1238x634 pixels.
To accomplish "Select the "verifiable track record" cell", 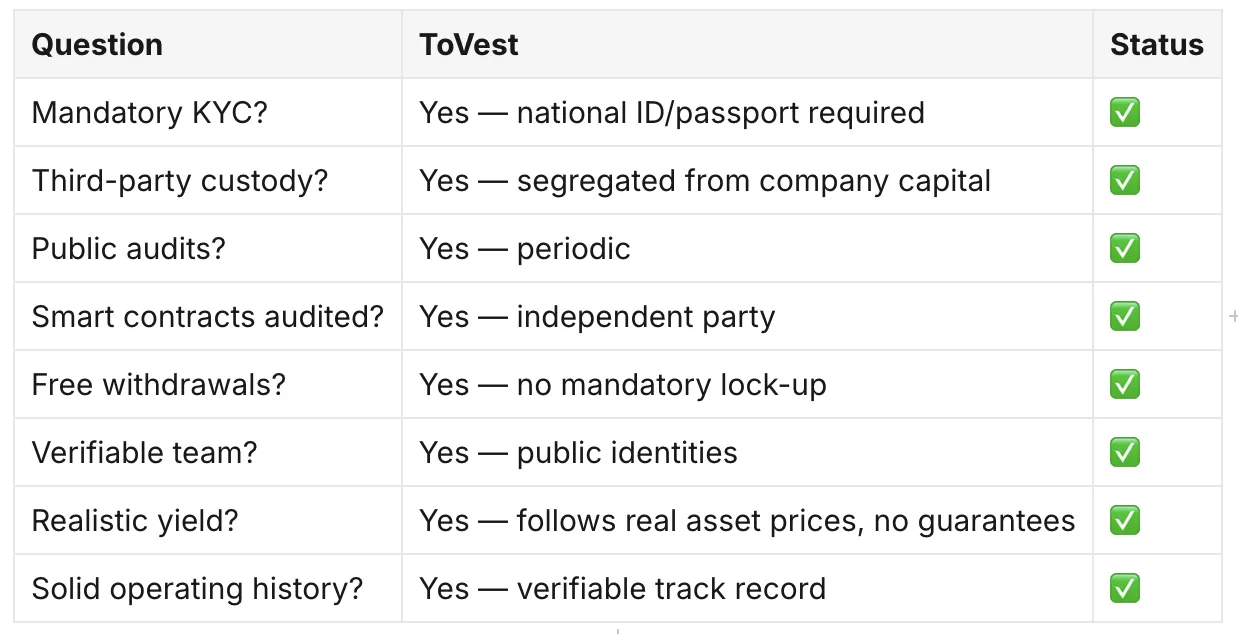I will tap(747, 589).
